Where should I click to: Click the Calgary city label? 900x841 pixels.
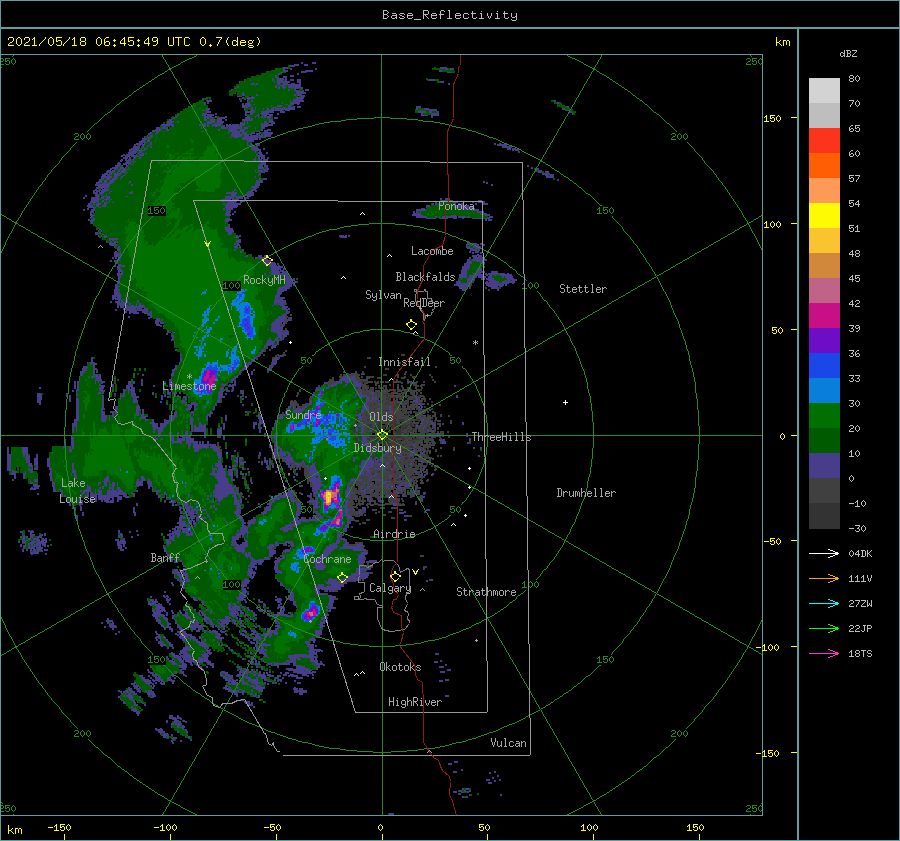pyautogui.click(x=390, y=588)
